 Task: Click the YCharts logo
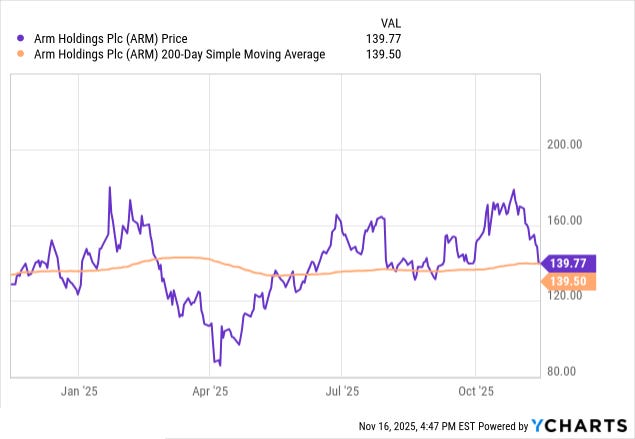point(579,426)
